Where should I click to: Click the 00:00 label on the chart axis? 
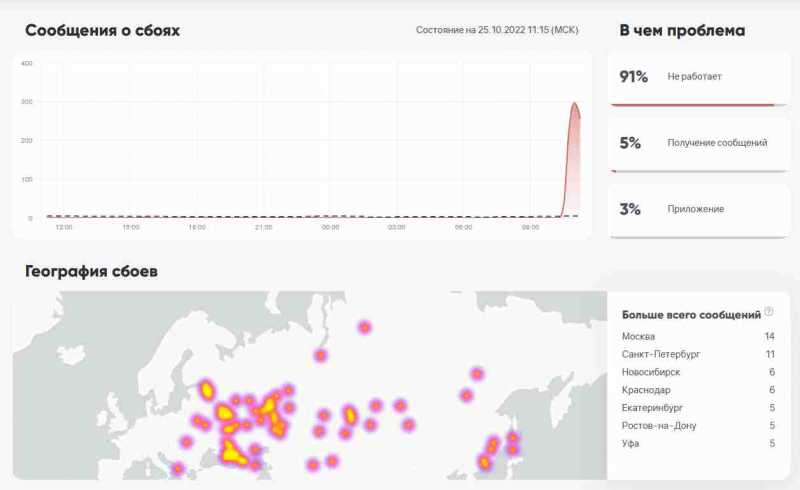point(330,228)
